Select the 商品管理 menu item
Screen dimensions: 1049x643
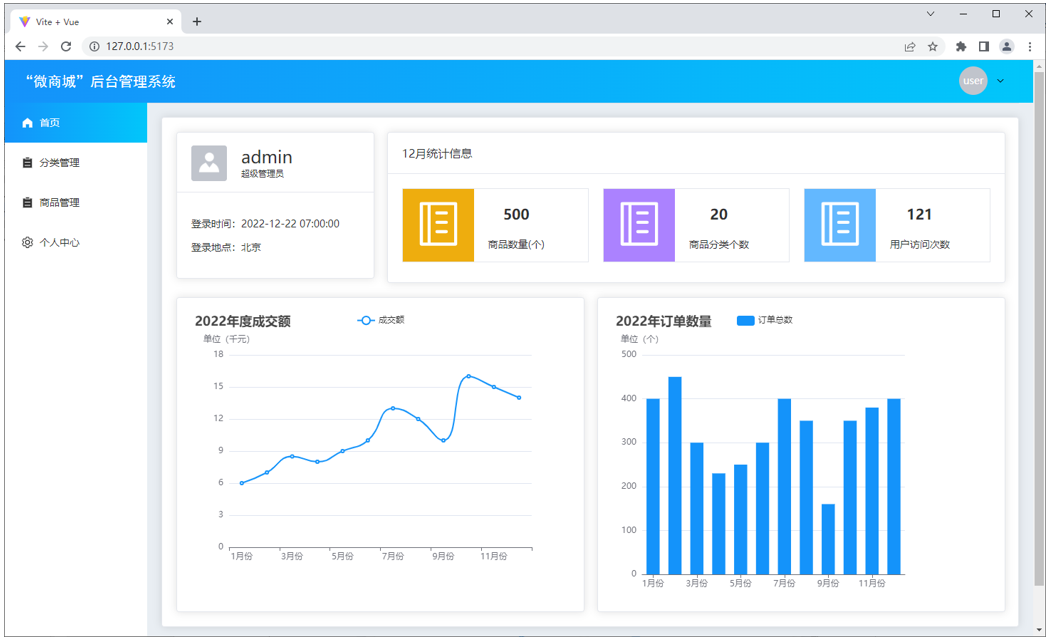click(x=59, y=203)
